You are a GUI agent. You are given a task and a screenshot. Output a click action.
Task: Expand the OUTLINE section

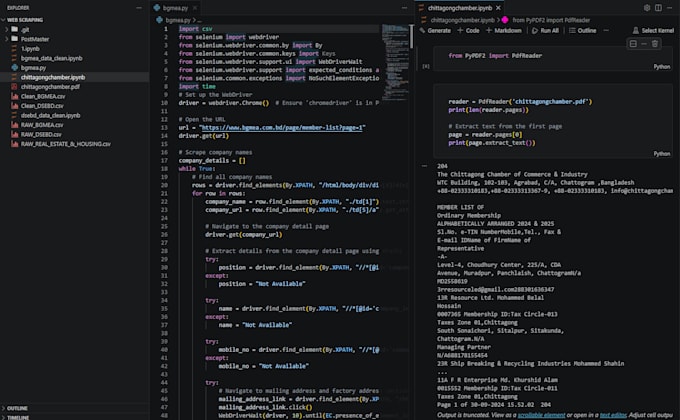click(15, 408)
